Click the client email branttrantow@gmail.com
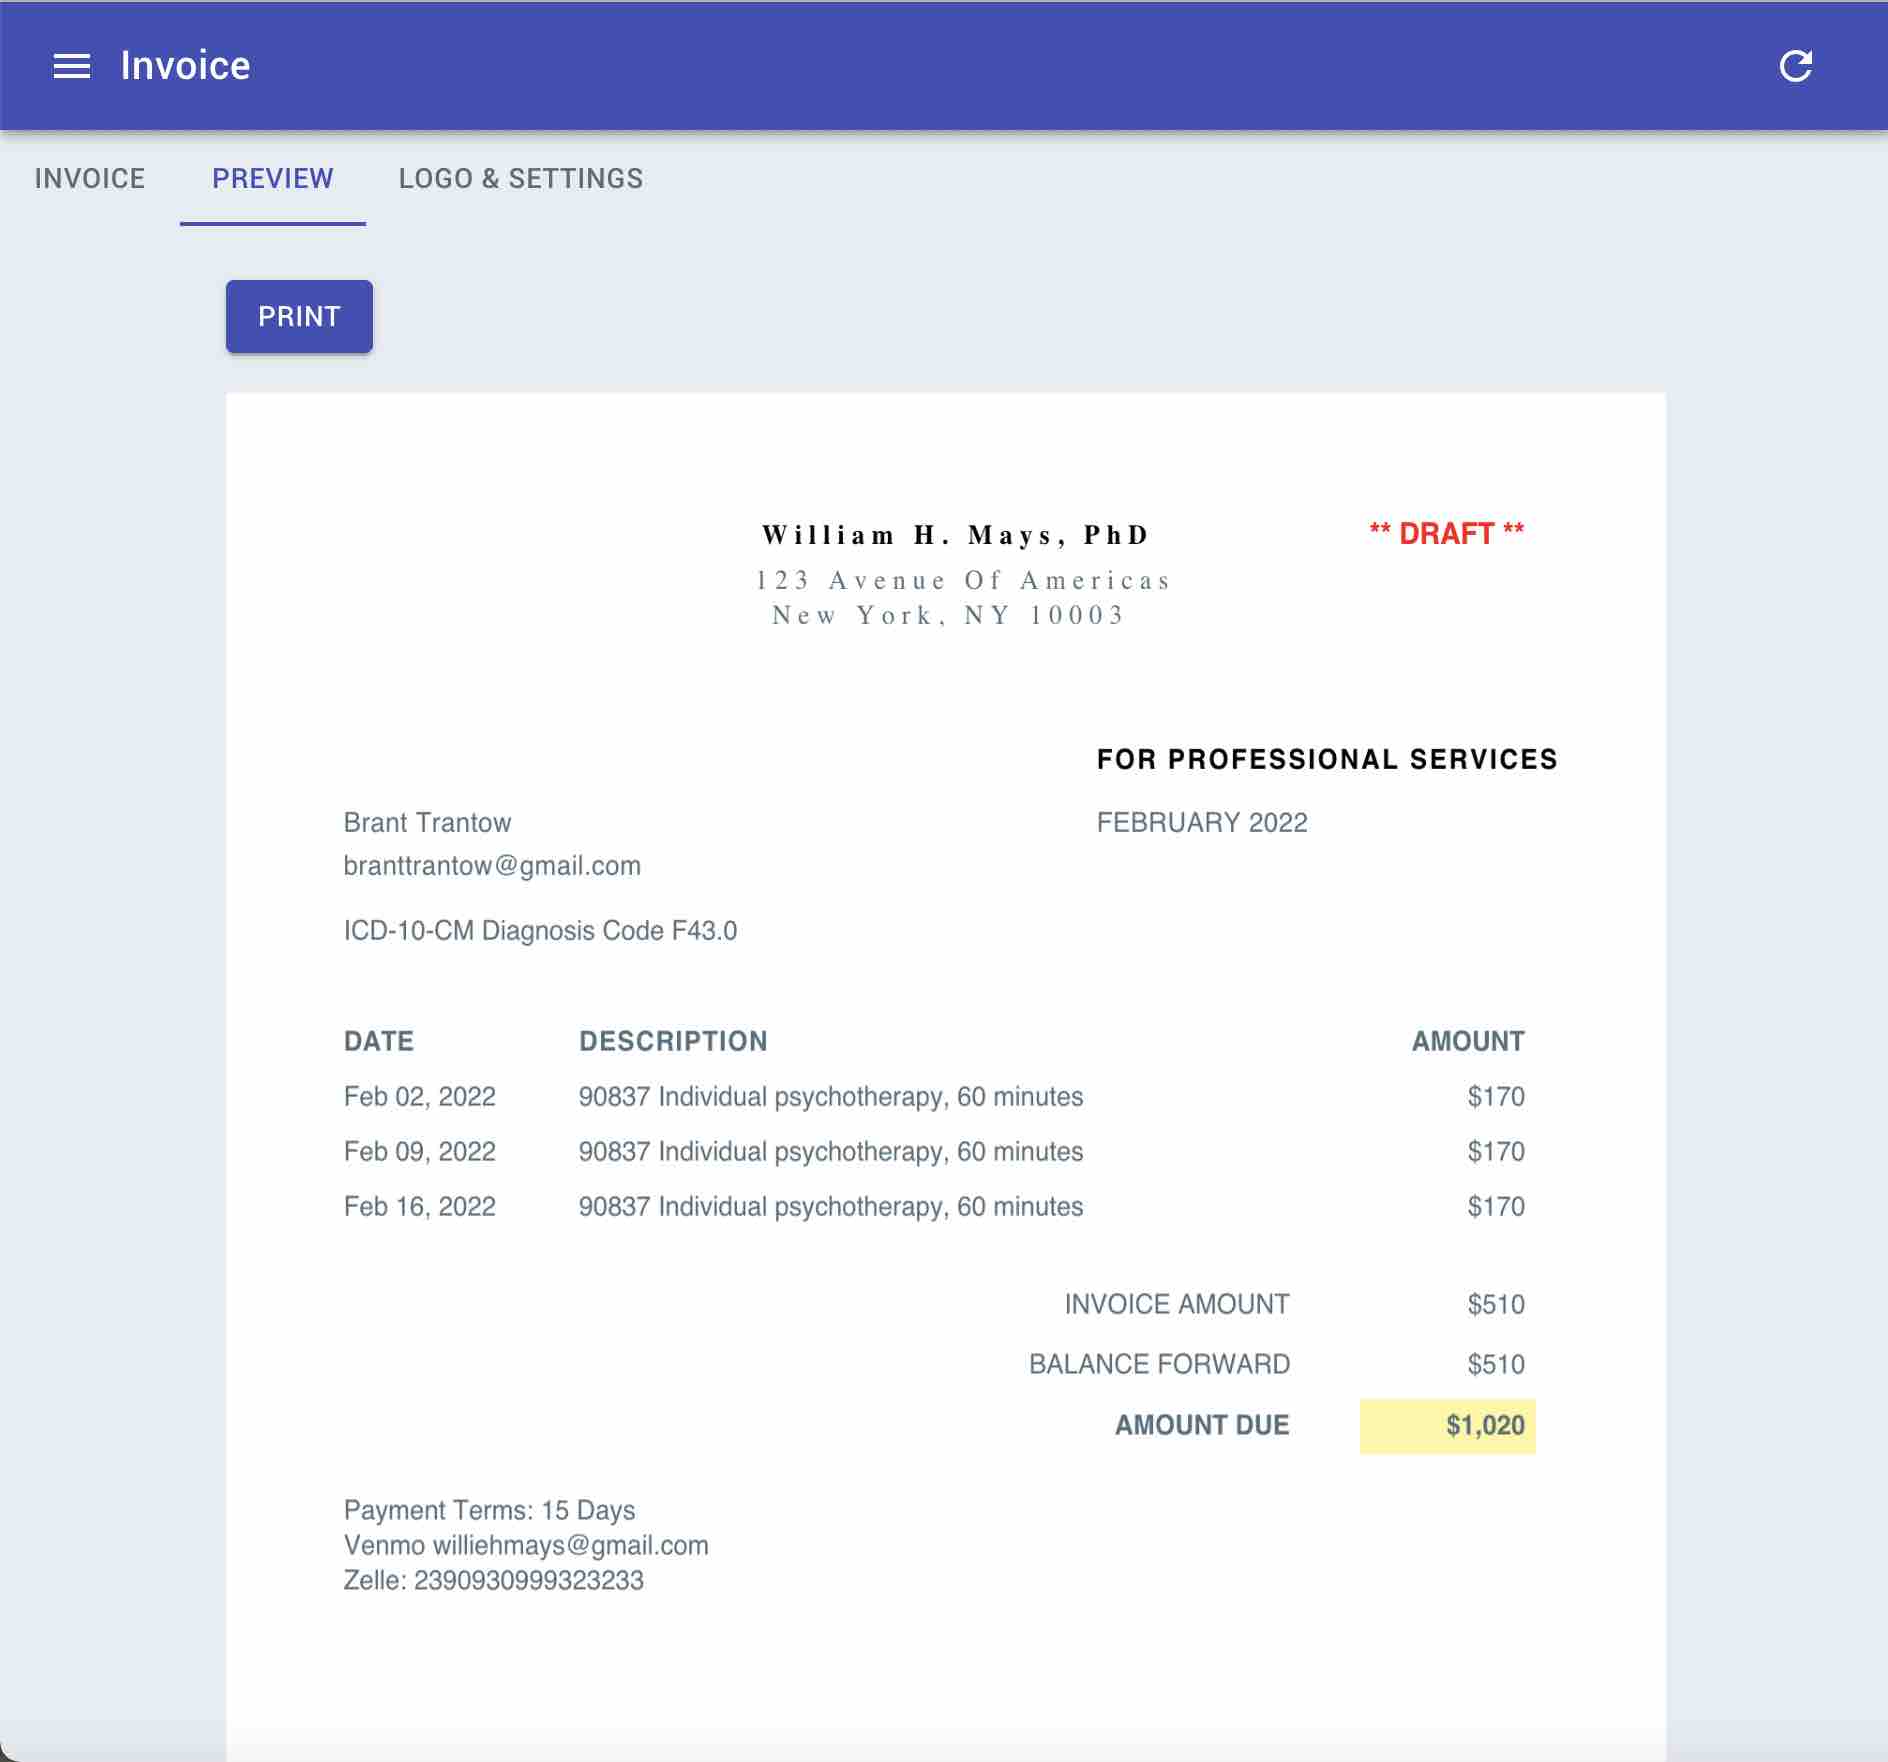Screen dimensions: 1888x1762 [x=492, y=866]
